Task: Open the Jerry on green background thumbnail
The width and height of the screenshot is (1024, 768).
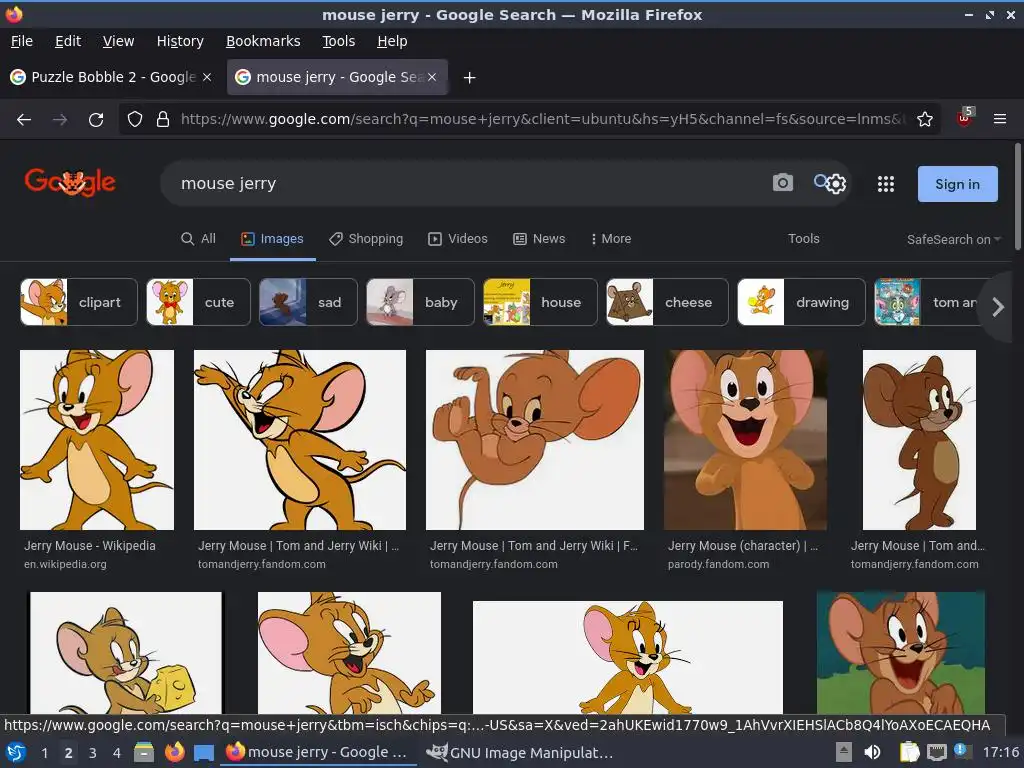Action: (x=901, y=653)
